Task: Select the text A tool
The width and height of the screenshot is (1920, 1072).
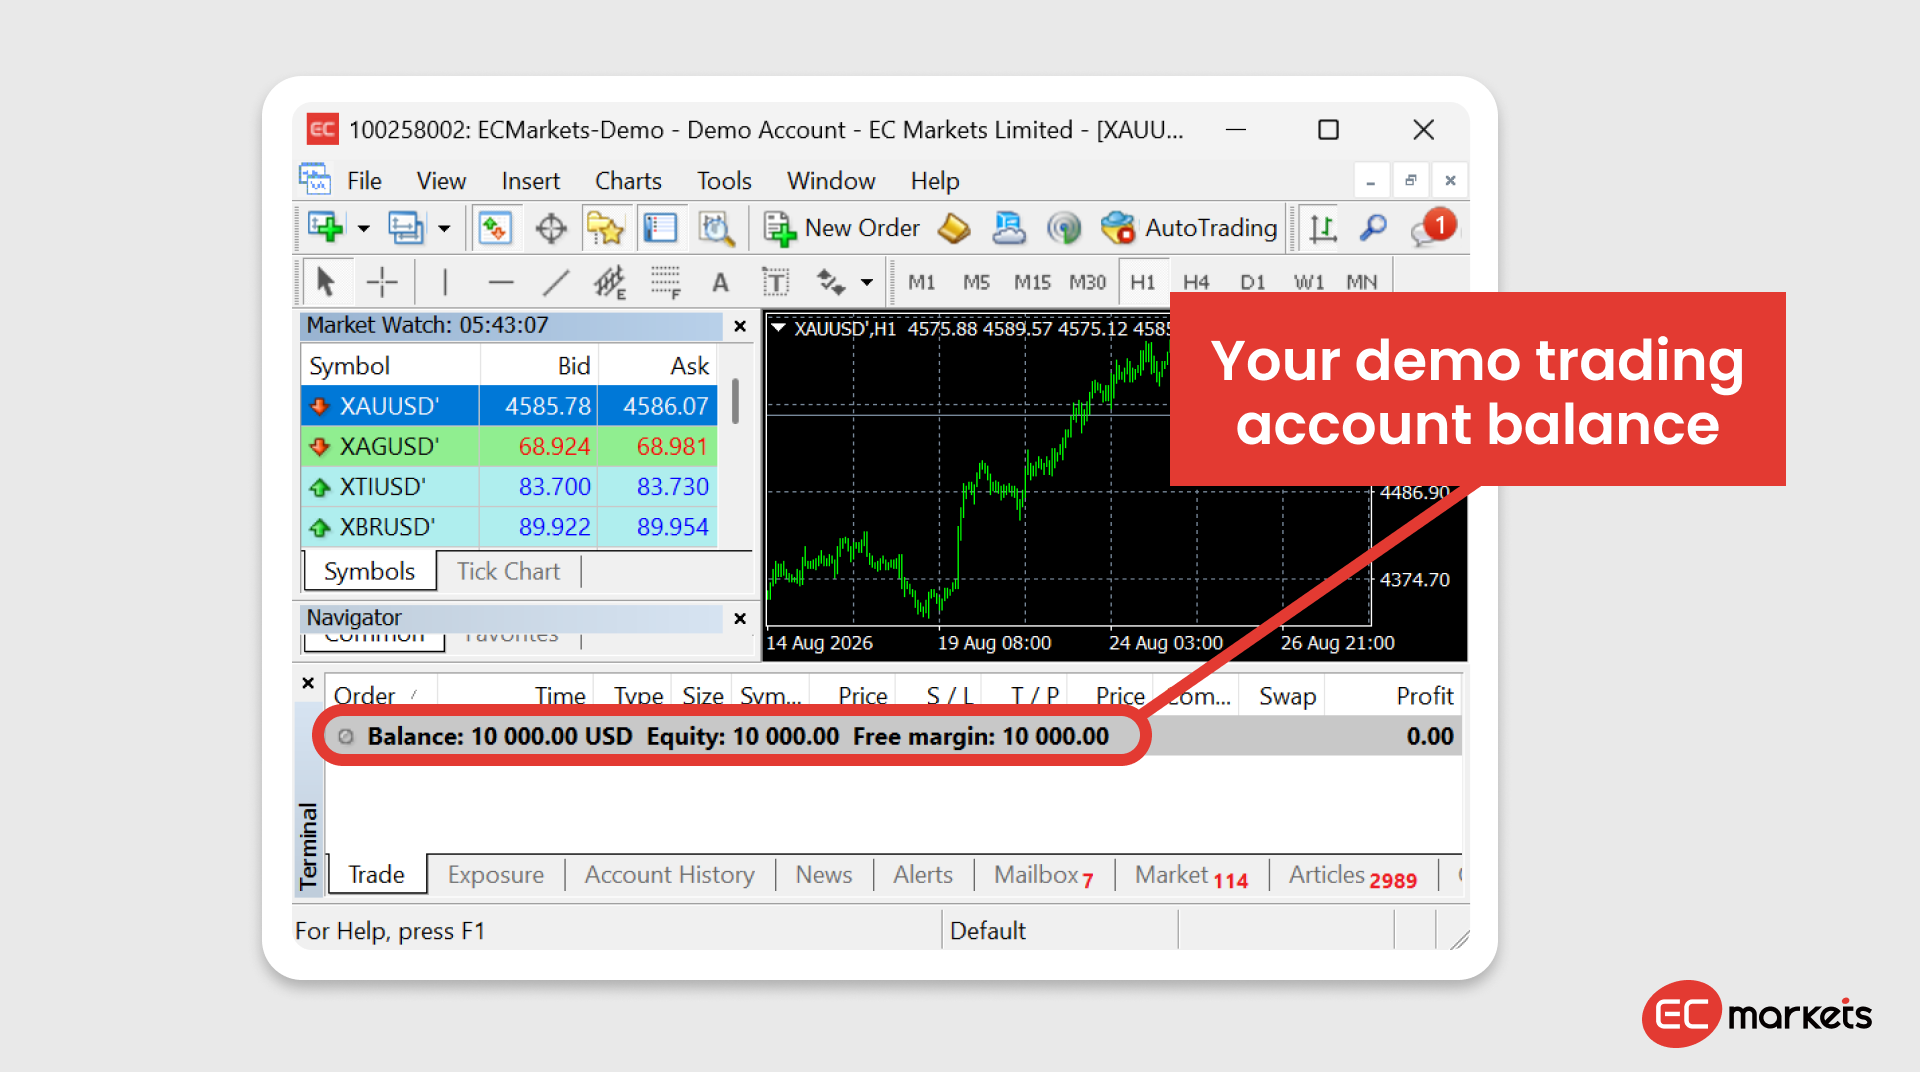Action: (x=720, y=282)
